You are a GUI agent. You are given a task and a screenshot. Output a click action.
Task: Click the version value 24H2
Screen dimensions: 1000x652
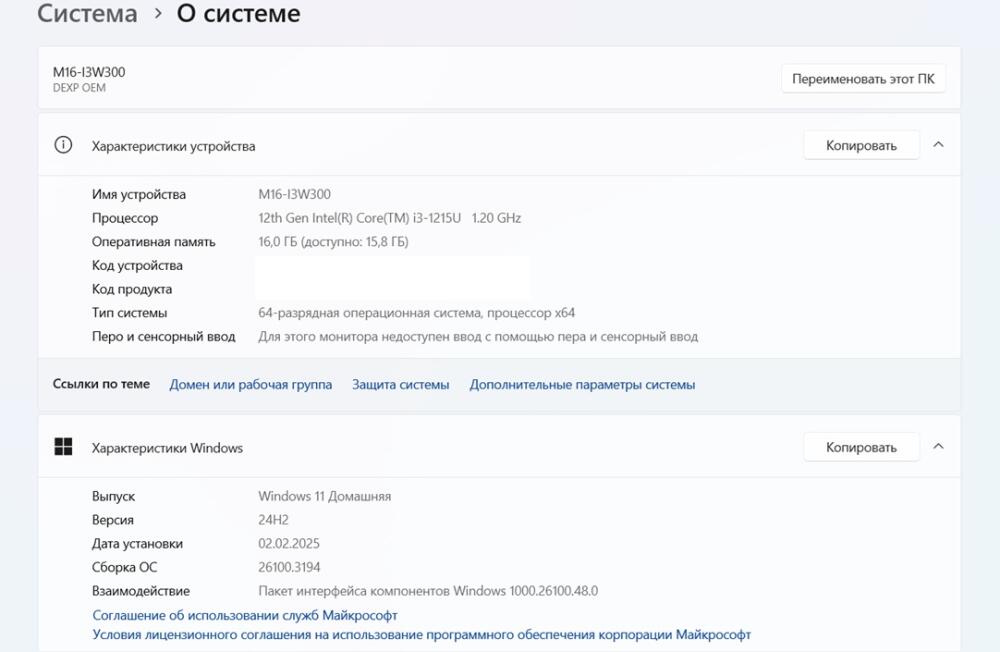[274, 520]
